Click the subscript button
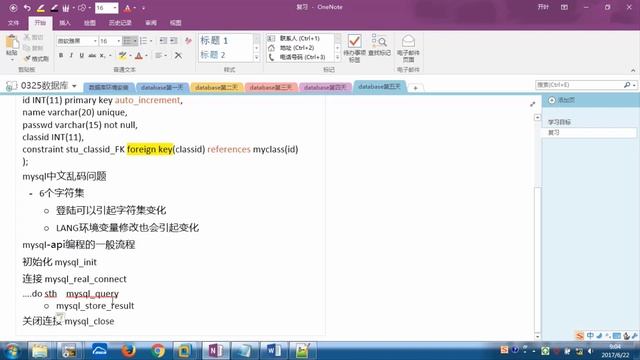Image resolution: width=640 pixels, height=360 pixels. 102,56
